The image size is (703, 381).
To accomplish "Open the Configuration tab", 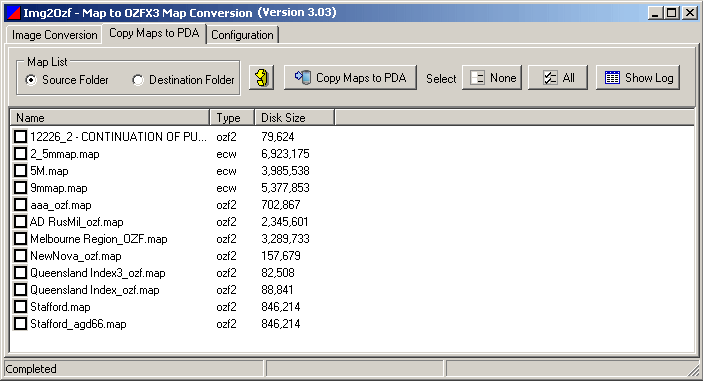I will pyautogui.click(x=242, y=35).
